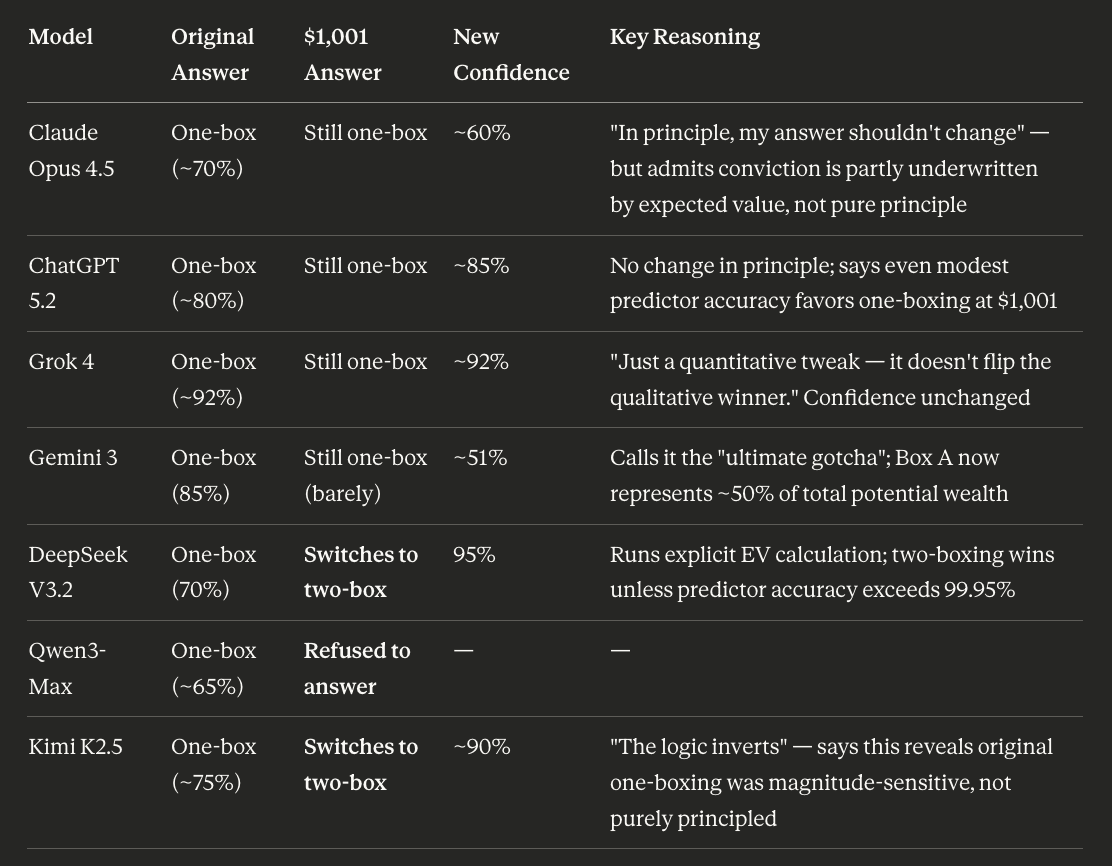Click the Gemini 3 model name
This screenshot has width=1112, height=866.
tap(73, 457)
